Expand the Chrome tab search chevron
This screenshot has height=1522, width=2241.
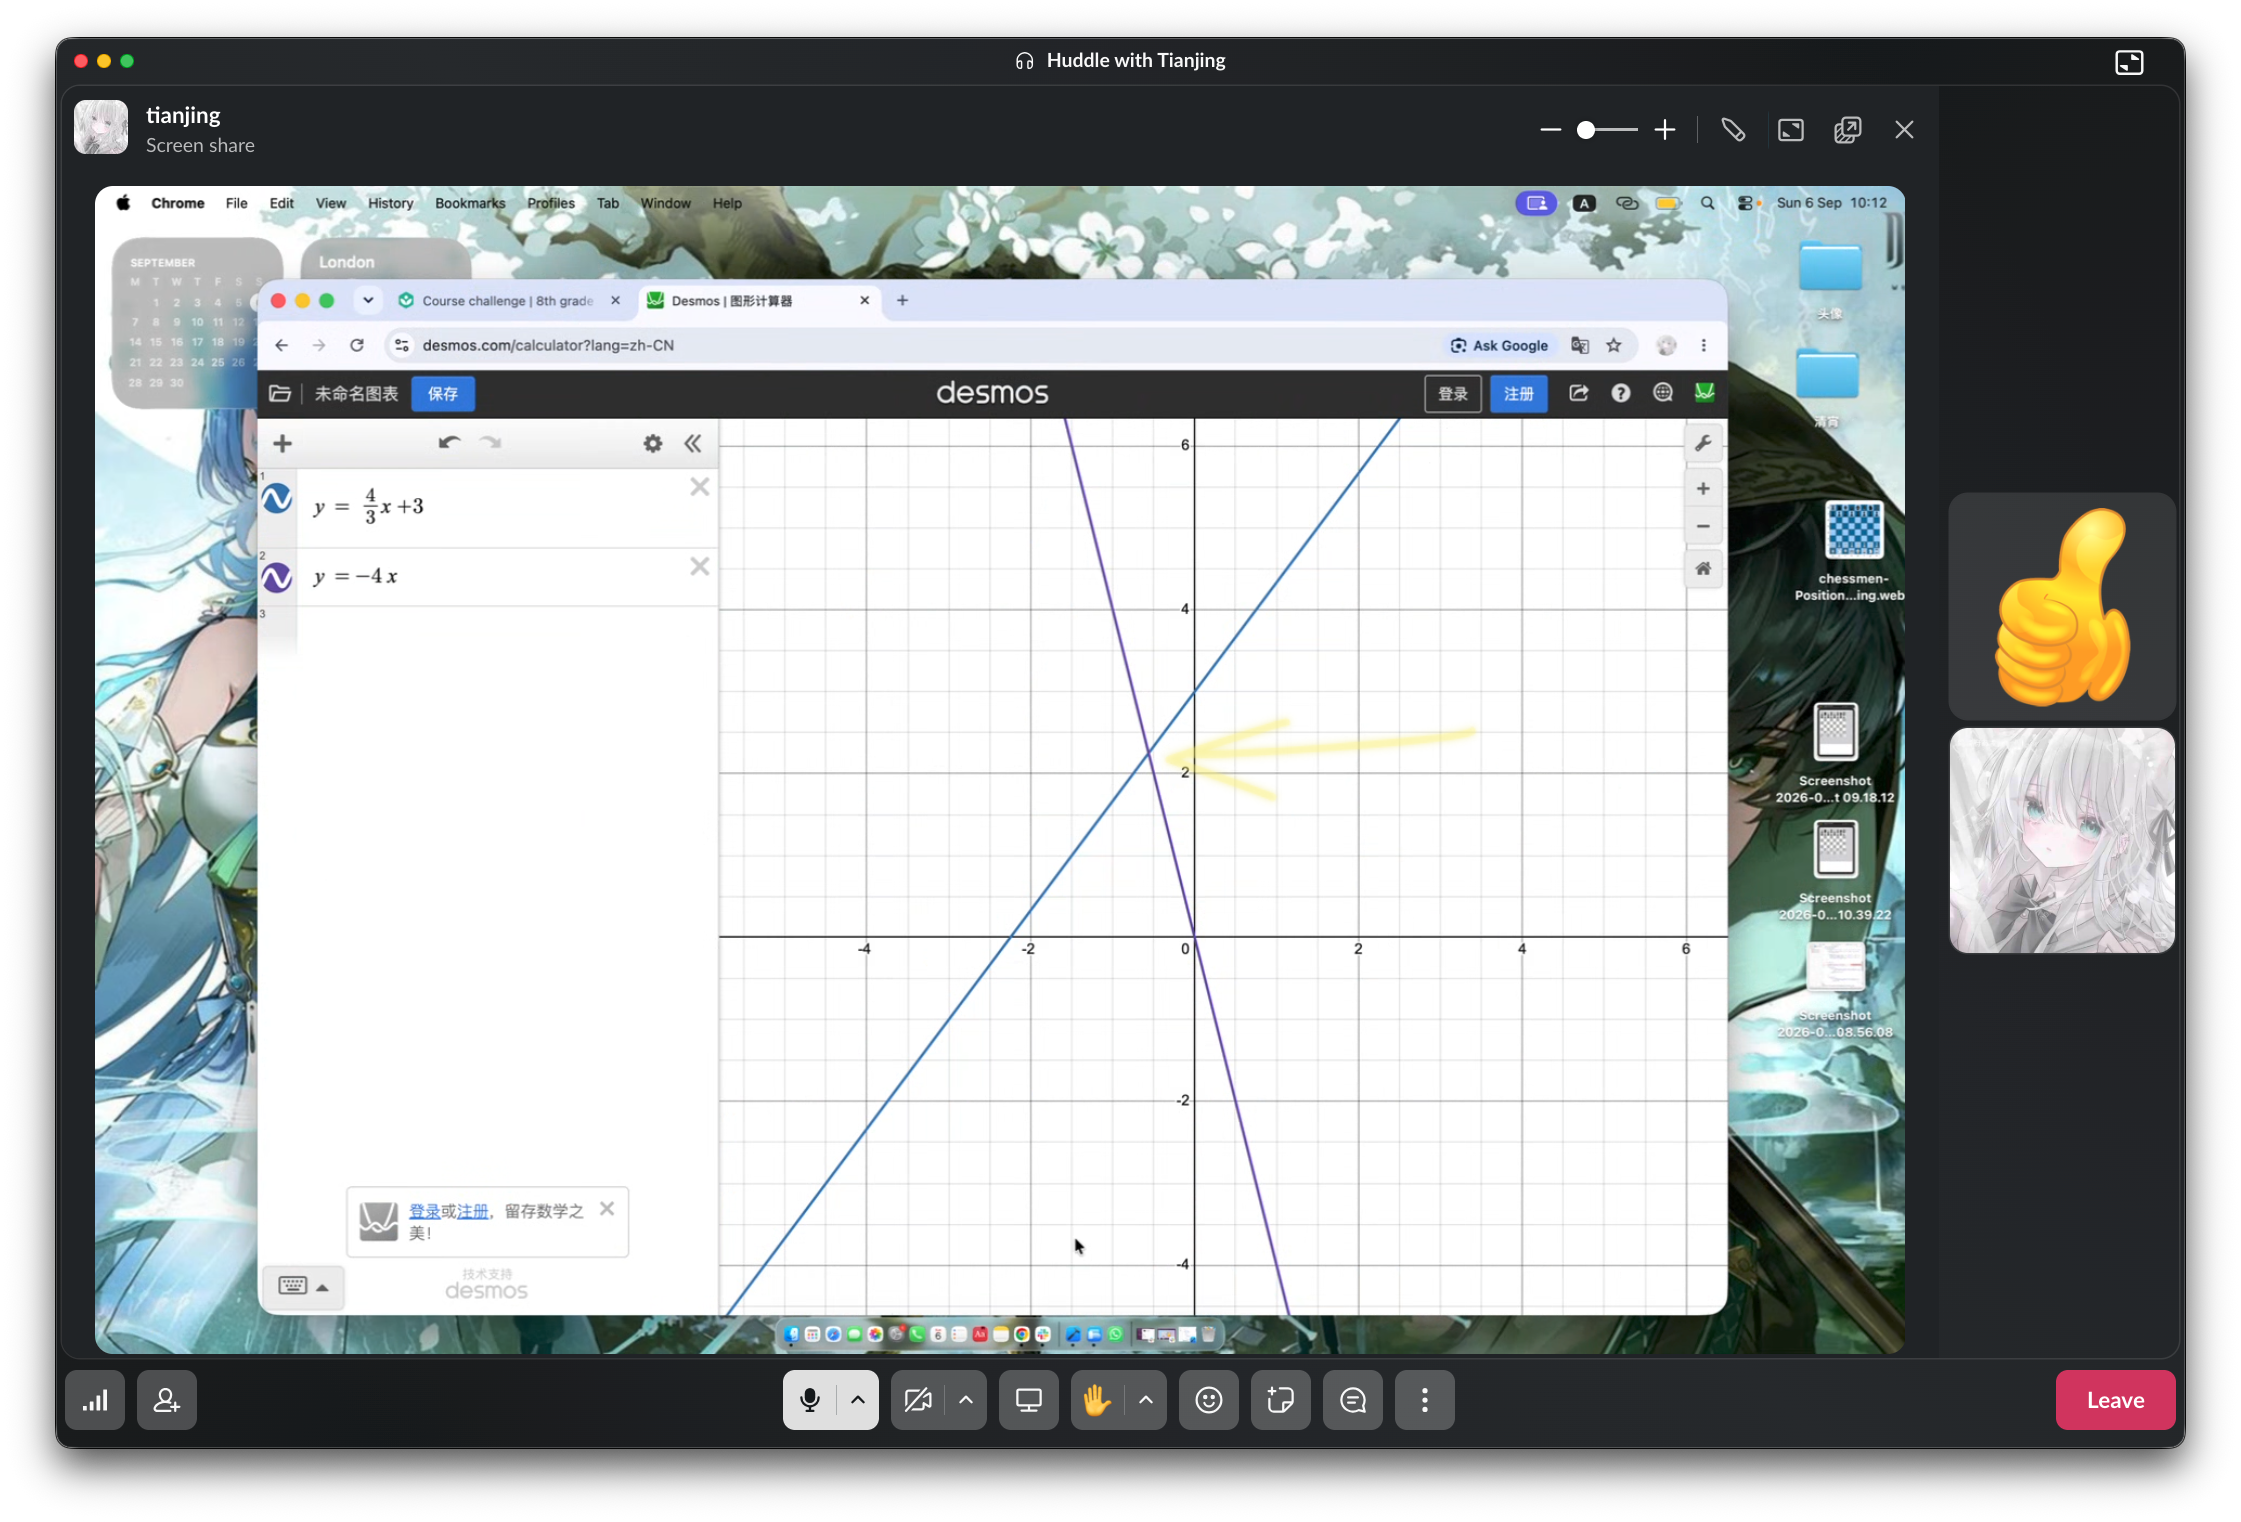(x=368, y=300)
